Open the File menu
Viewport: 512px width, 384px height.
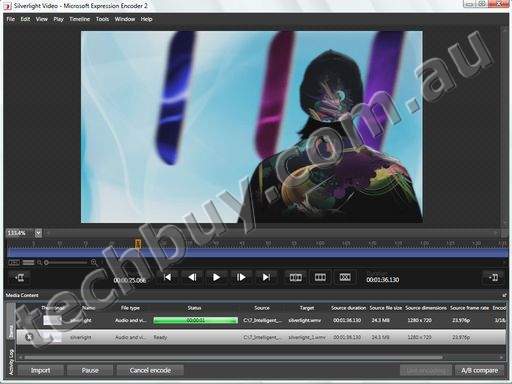tap(10, 19)
